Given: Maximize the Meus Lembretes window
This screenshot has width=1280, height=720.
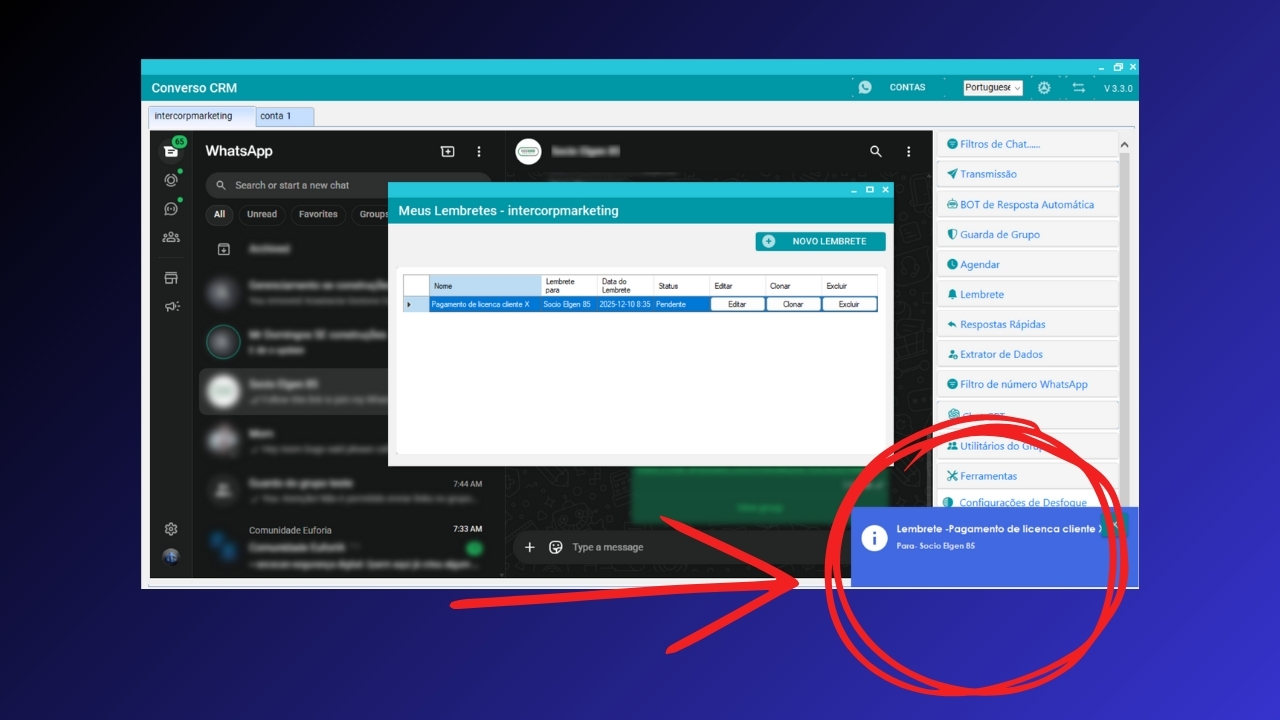Looking at the screenshot, I should pyautogui.click(x=870, y=189).
